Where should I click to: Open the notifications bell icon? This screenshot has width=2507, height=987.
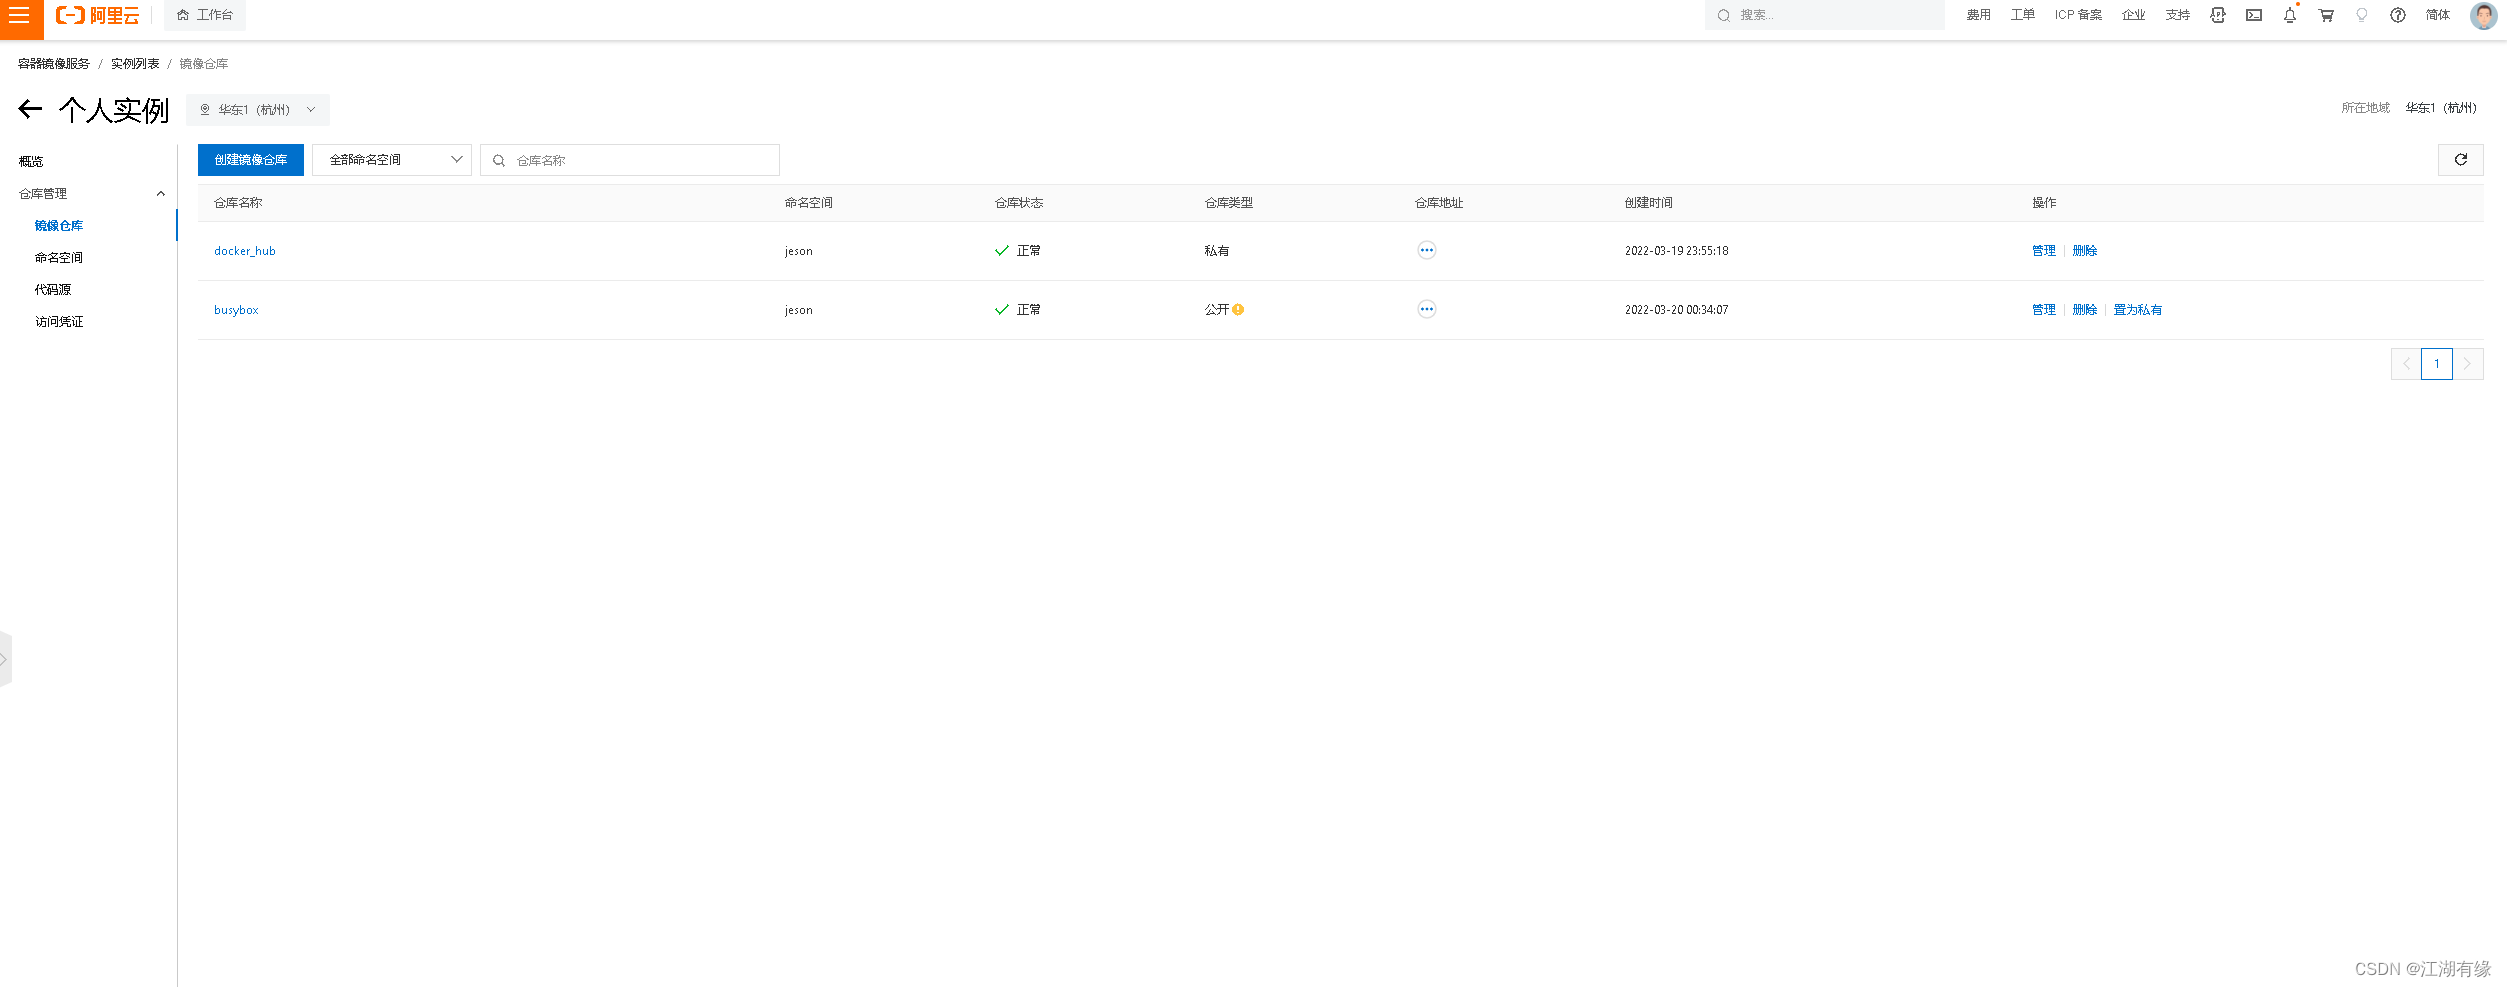point(2289,15)
